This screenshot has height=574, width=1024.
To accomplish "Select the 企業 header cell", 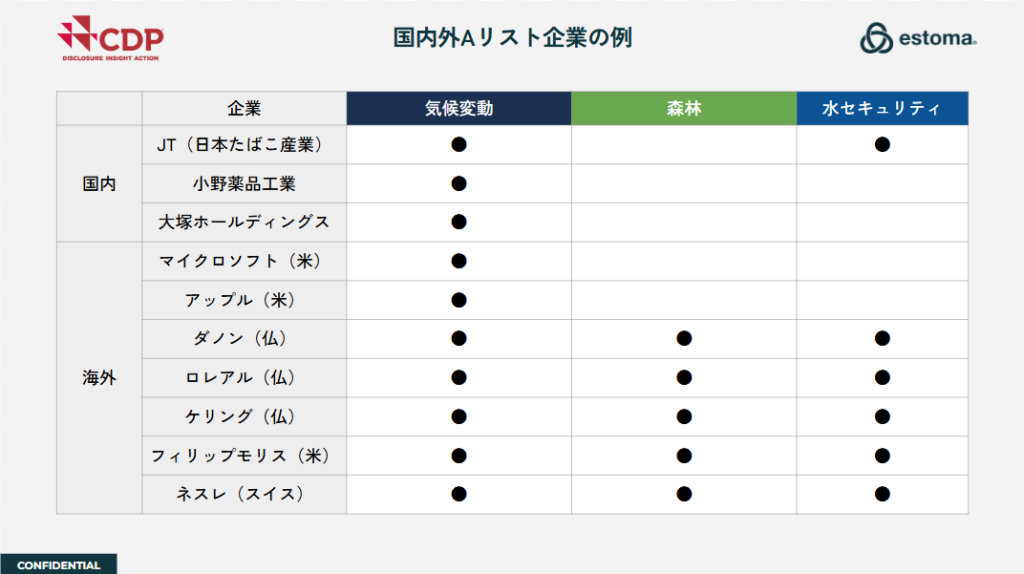I will click(x=244, y=108).
